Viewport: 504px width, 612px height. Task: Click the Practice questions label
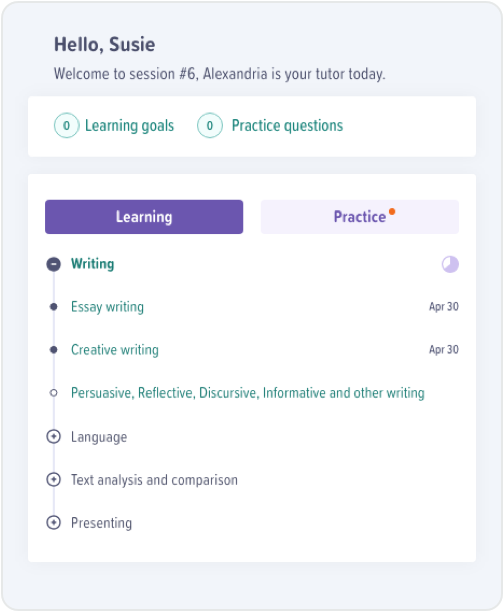click(287, 126)
